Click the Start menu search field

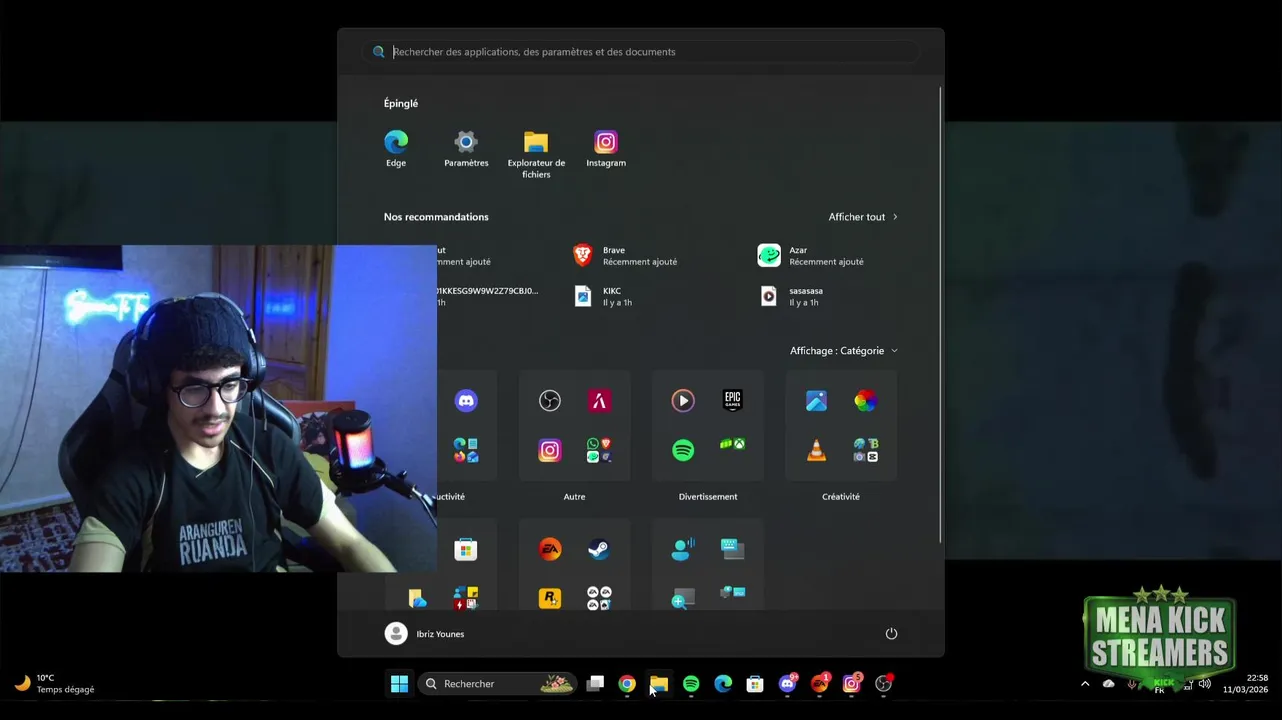pyautogui.click(x=641, y=52)
